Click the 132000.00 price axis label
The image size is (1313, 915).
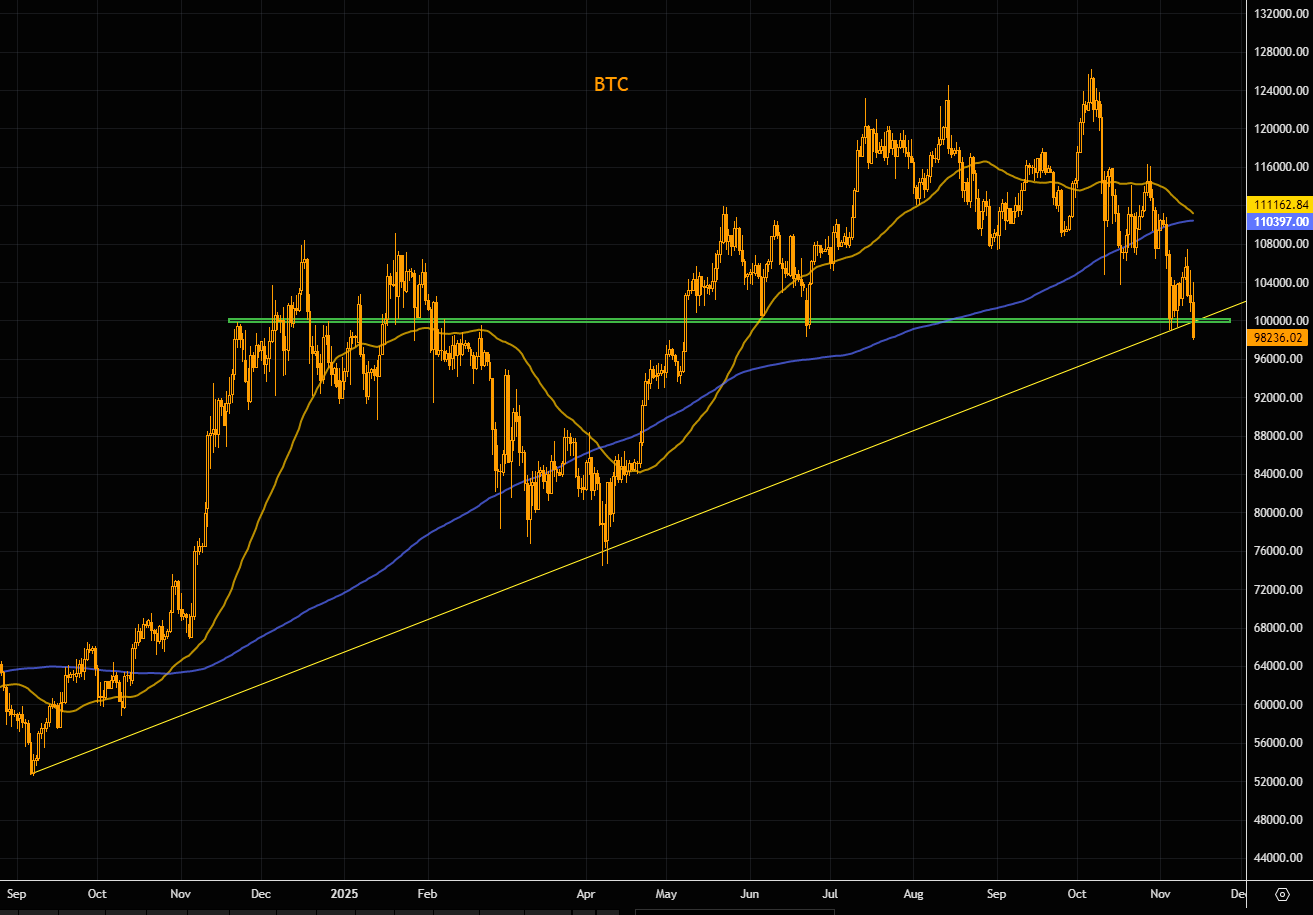(x=1278, y=14)
